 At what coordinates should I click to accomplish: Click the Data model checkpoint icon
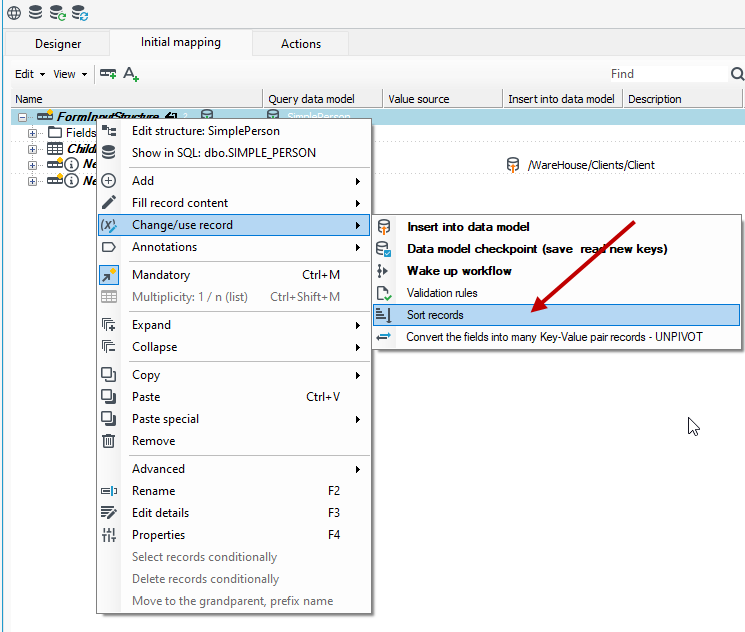coord(383,249)
